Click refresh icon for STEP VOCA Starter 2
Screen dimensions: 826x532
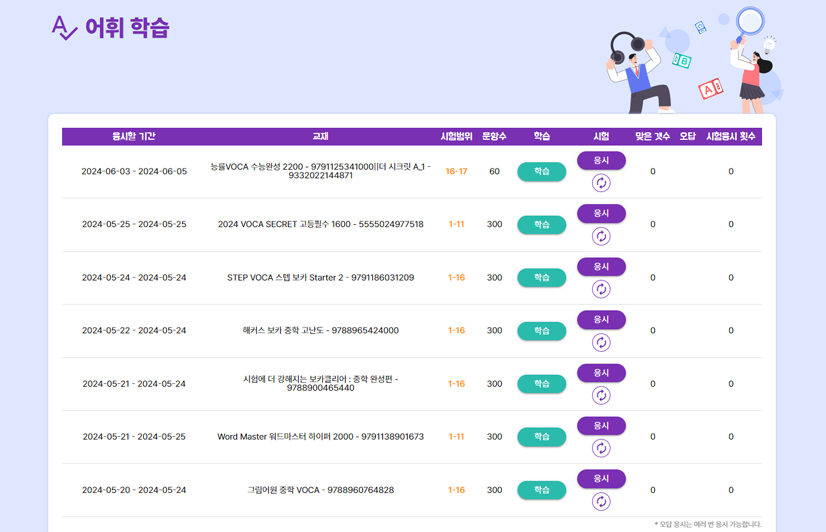601,289
